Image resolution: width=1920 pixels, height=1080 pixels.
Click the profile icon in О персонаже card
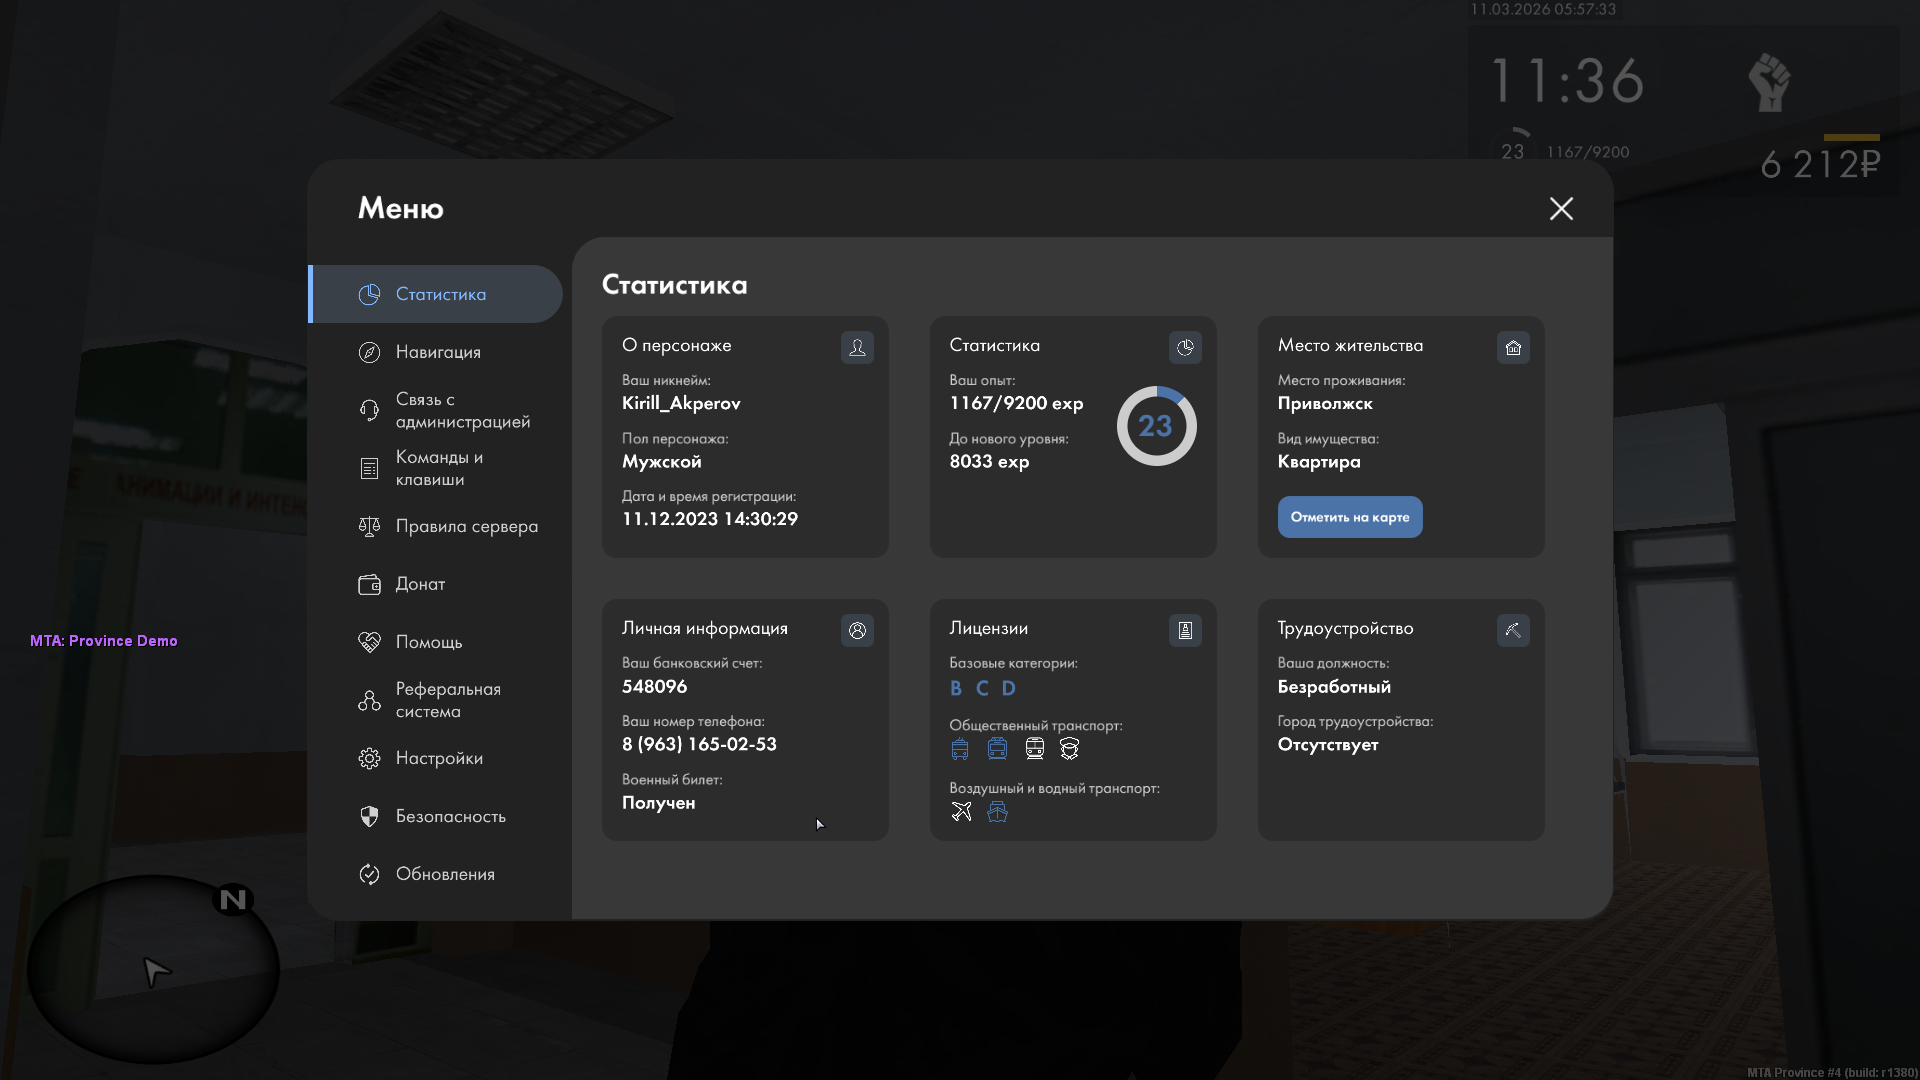(857, 347)
